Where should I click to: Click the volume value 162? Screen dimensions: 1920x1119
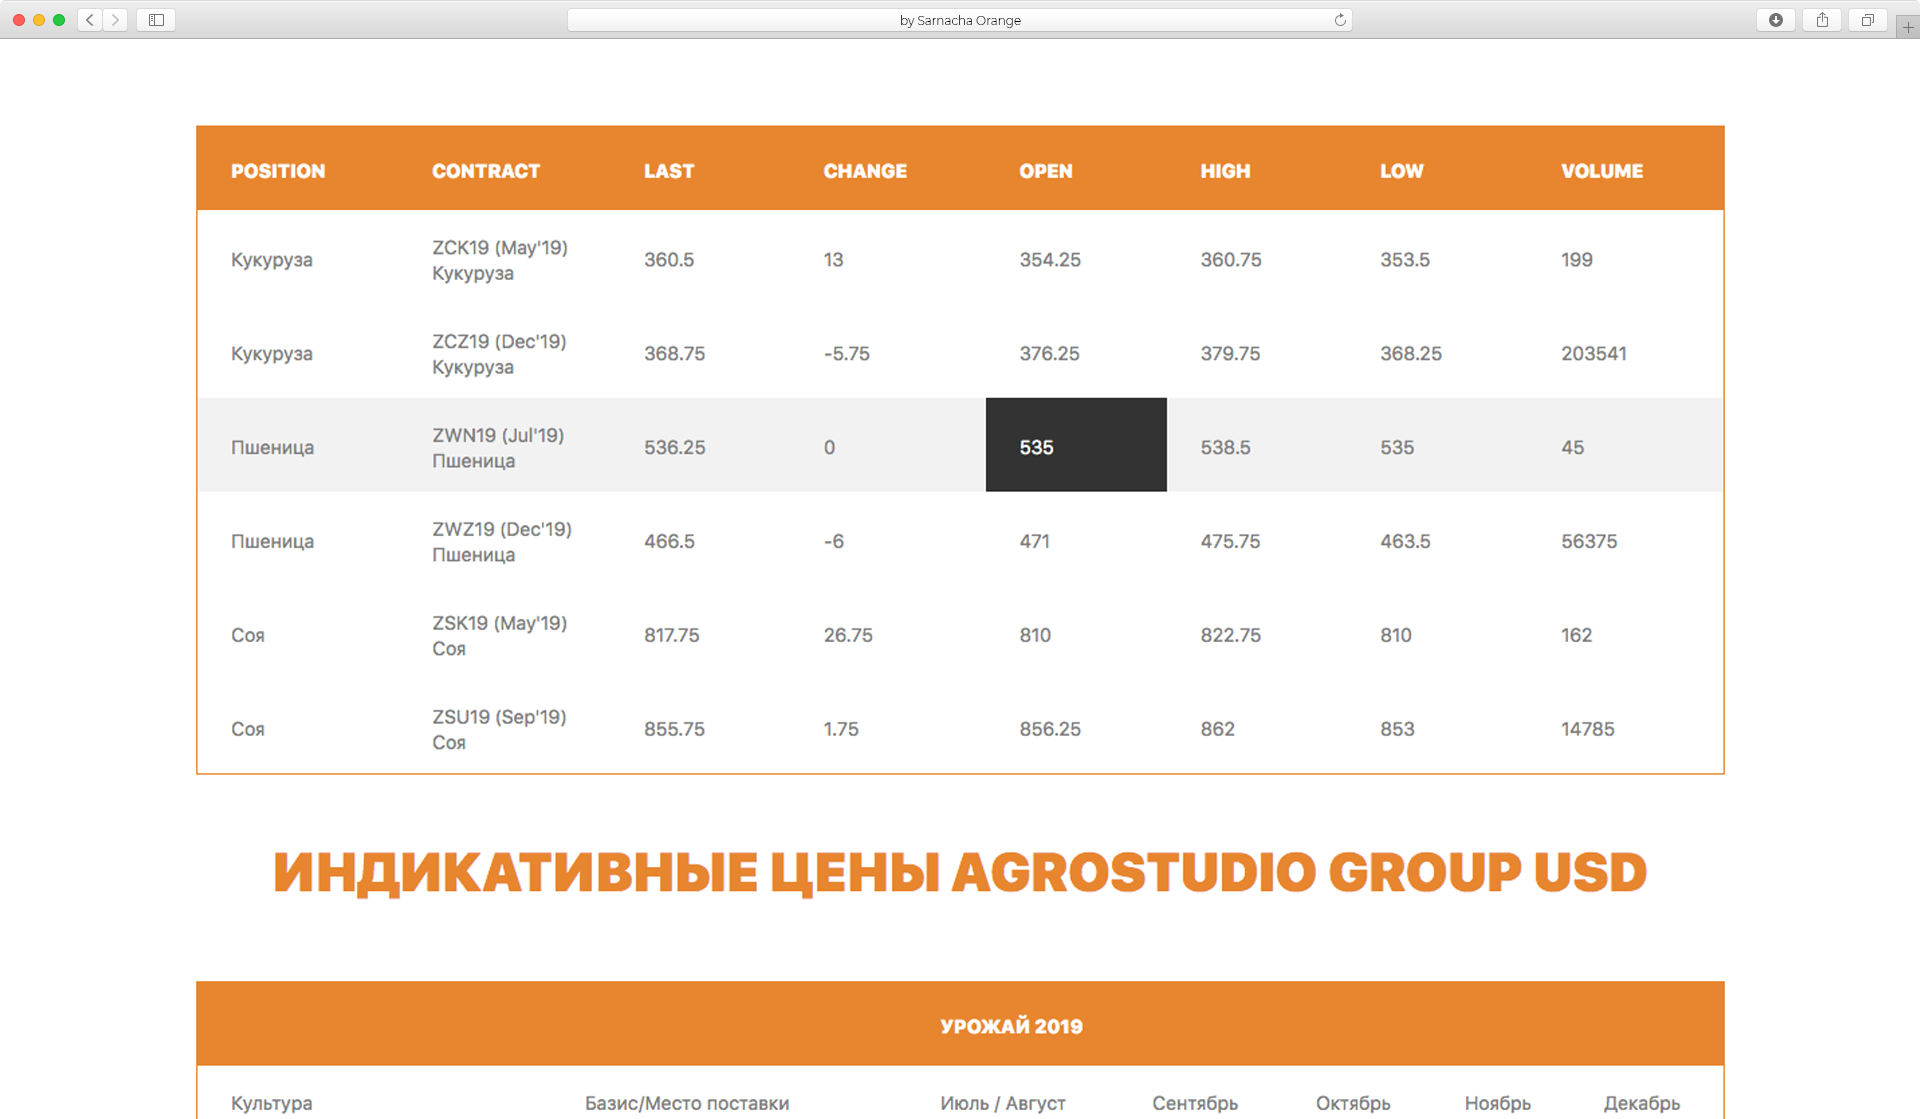1577,636
